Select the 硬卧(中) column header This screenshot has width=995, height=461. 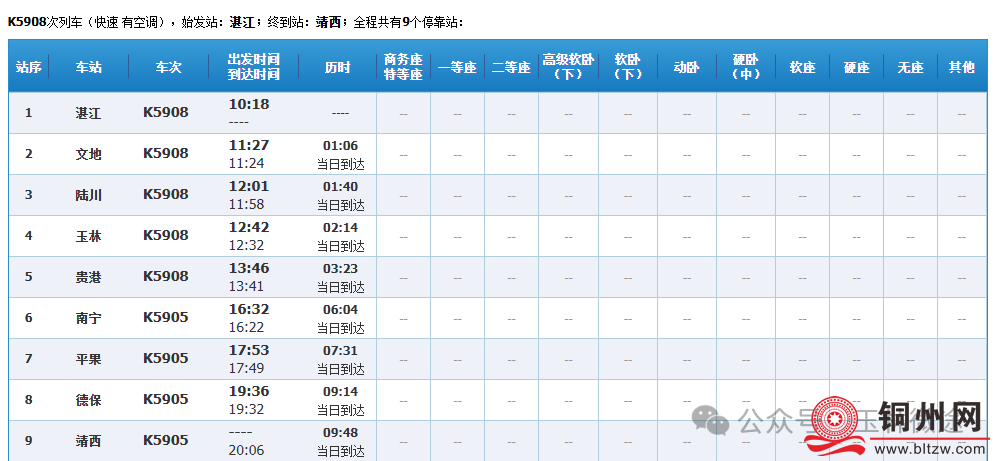(x=746, y=67)
